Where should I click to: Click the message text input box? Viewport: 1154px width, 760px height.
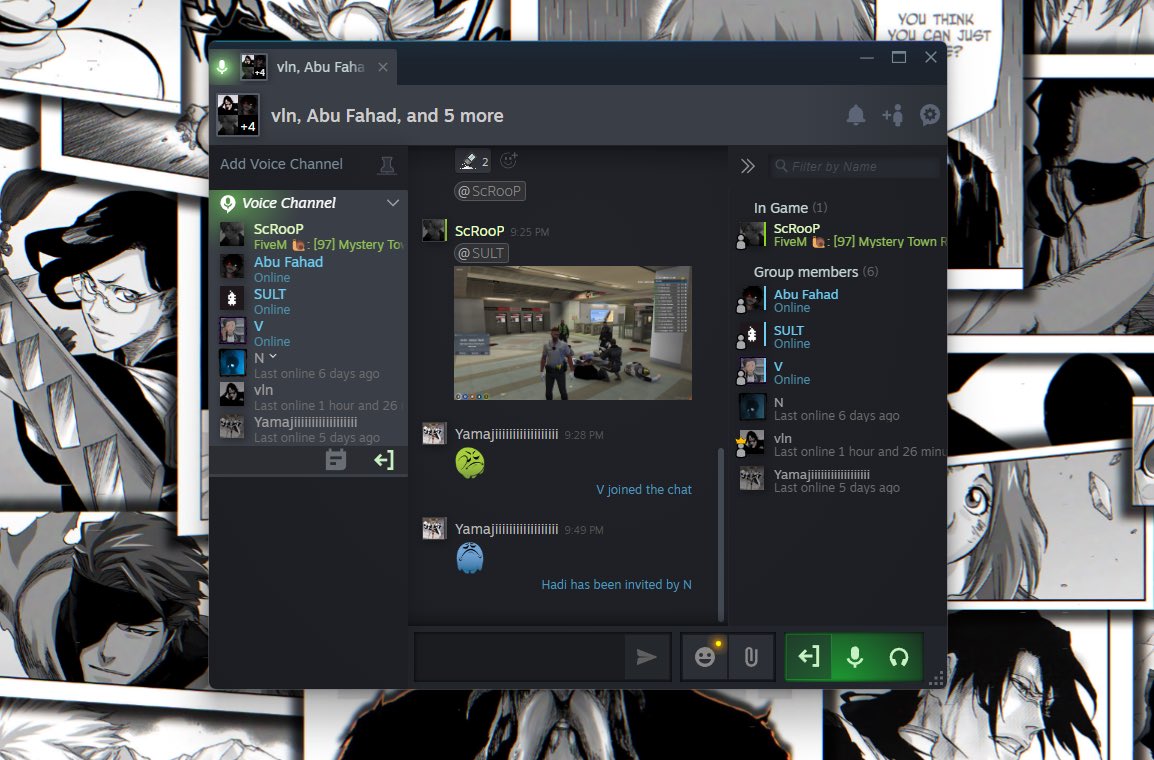click(x=520, y=656)
